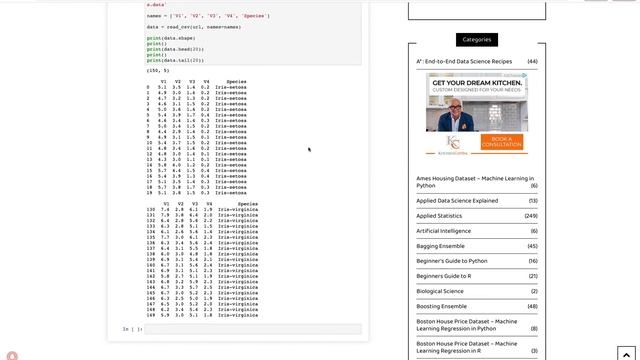Click the (249) count beside Applied Statistics
The height and width of the screenshot is (360, 640).
click(x=531, y=216)
